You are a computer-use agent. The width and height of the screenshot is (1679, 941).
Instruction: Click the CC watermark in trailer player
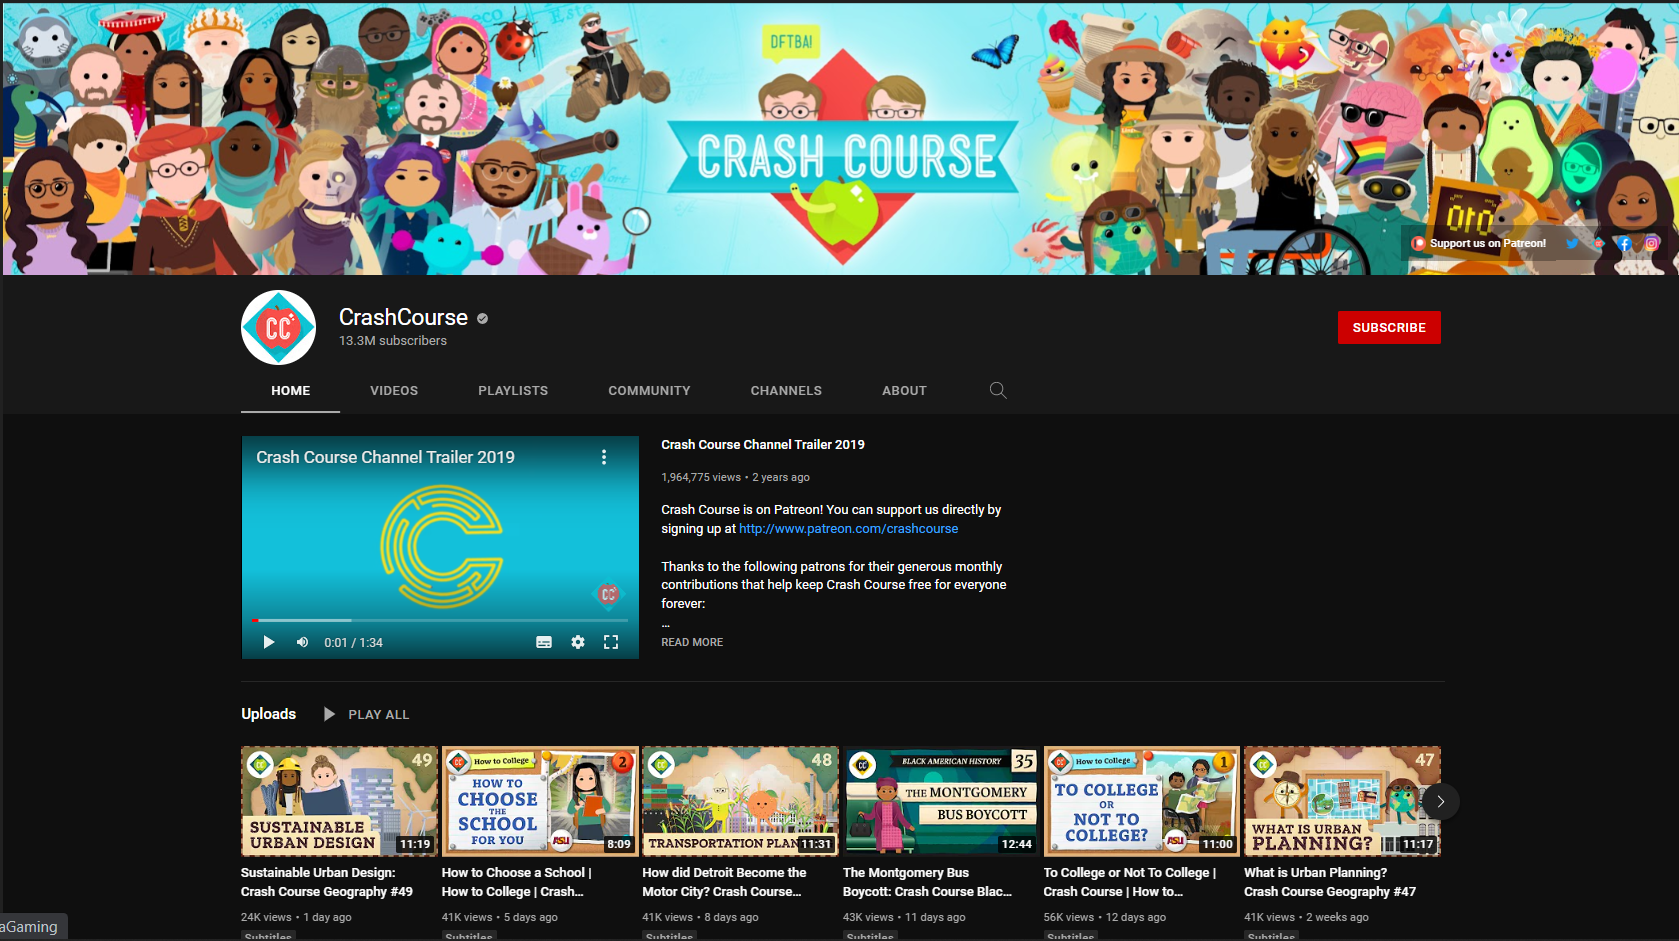pos(608,594)
